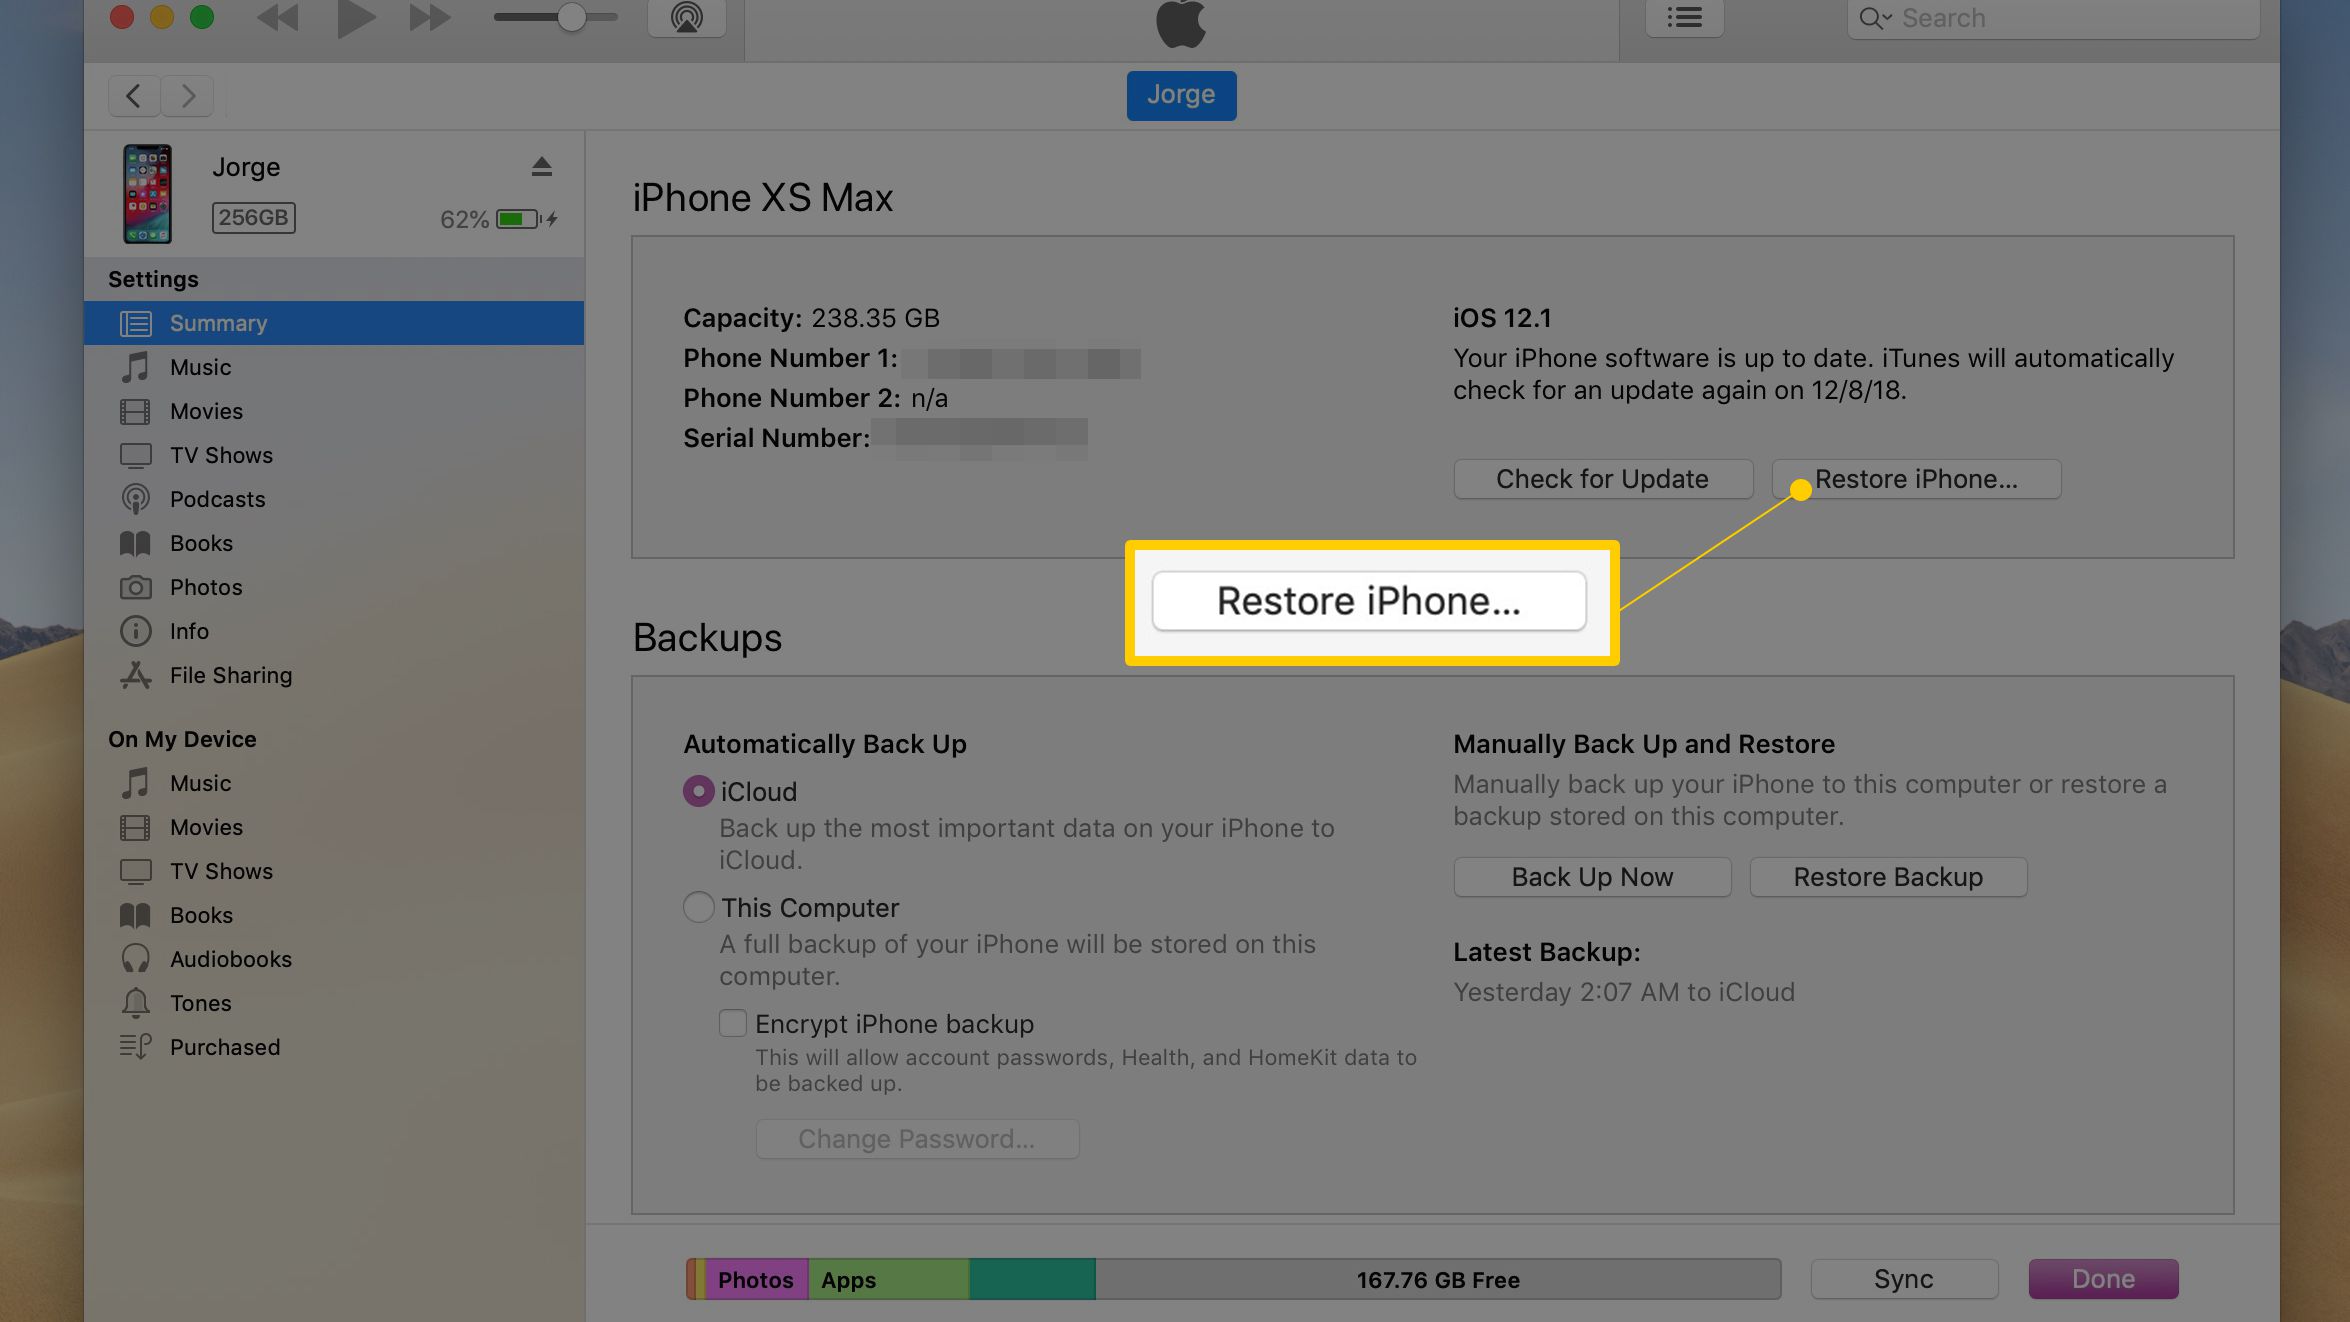Click the Check for Update button
The height and width of the screenshot is (1322, 2350).
pyautogui.click(x=1601, y=478)
